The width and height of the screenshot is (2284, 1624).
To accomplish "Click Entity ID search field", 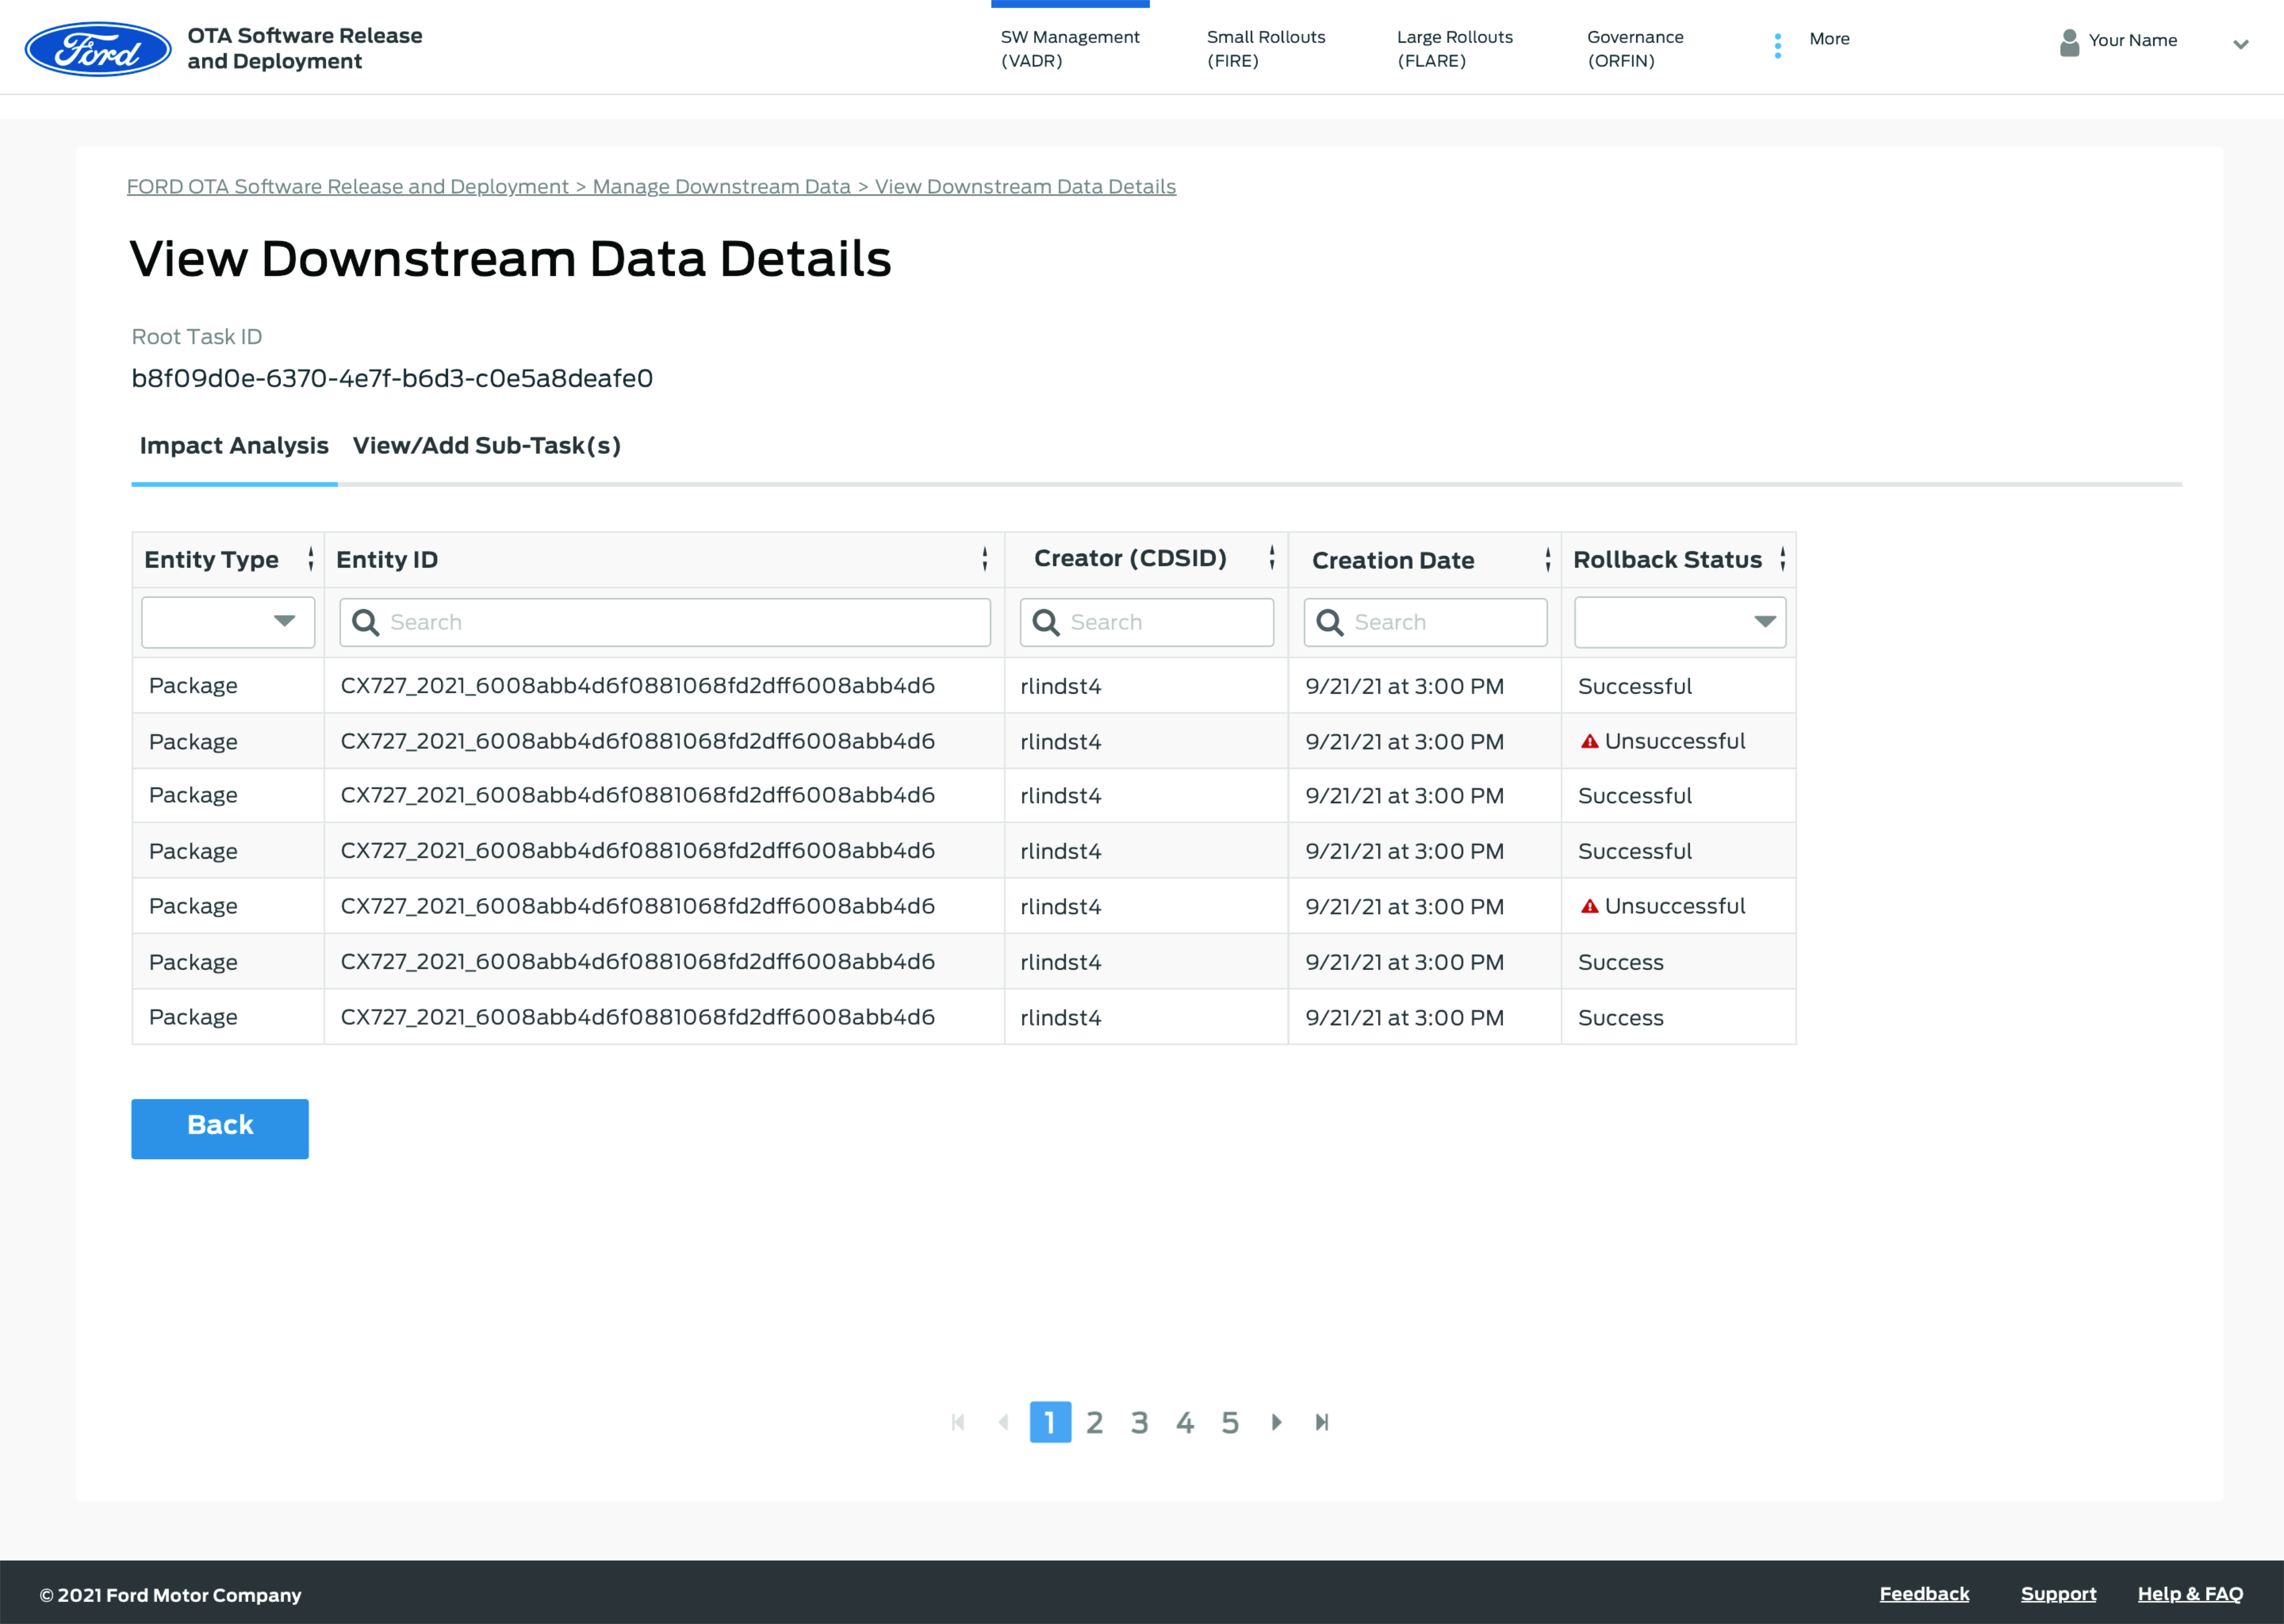I will coord(665,622).
